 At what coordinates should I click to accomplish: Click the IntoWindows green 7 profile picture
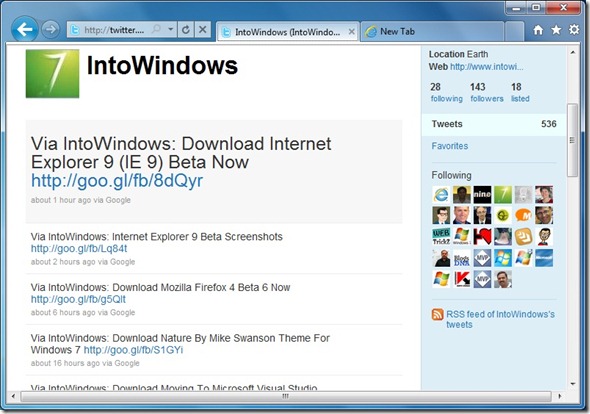pos(52,73)
